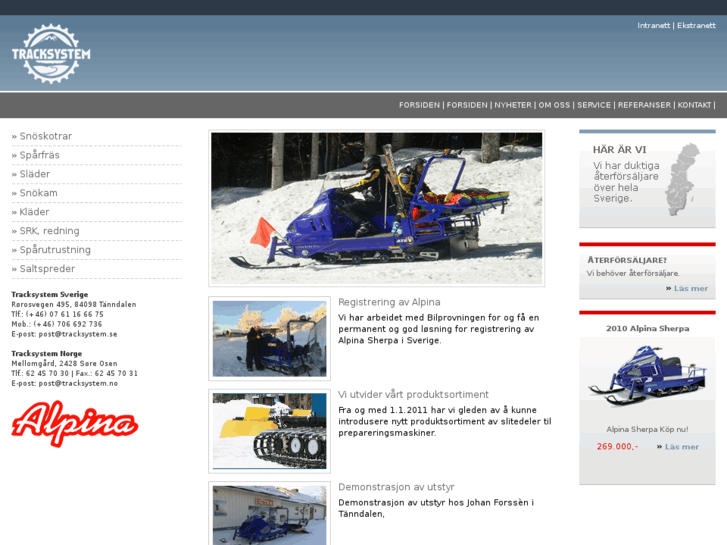The width and height of the screenshot is (727, 545).
Task: Open the Registrering av Alpina thumbnail
Action: tap(269, 339)
